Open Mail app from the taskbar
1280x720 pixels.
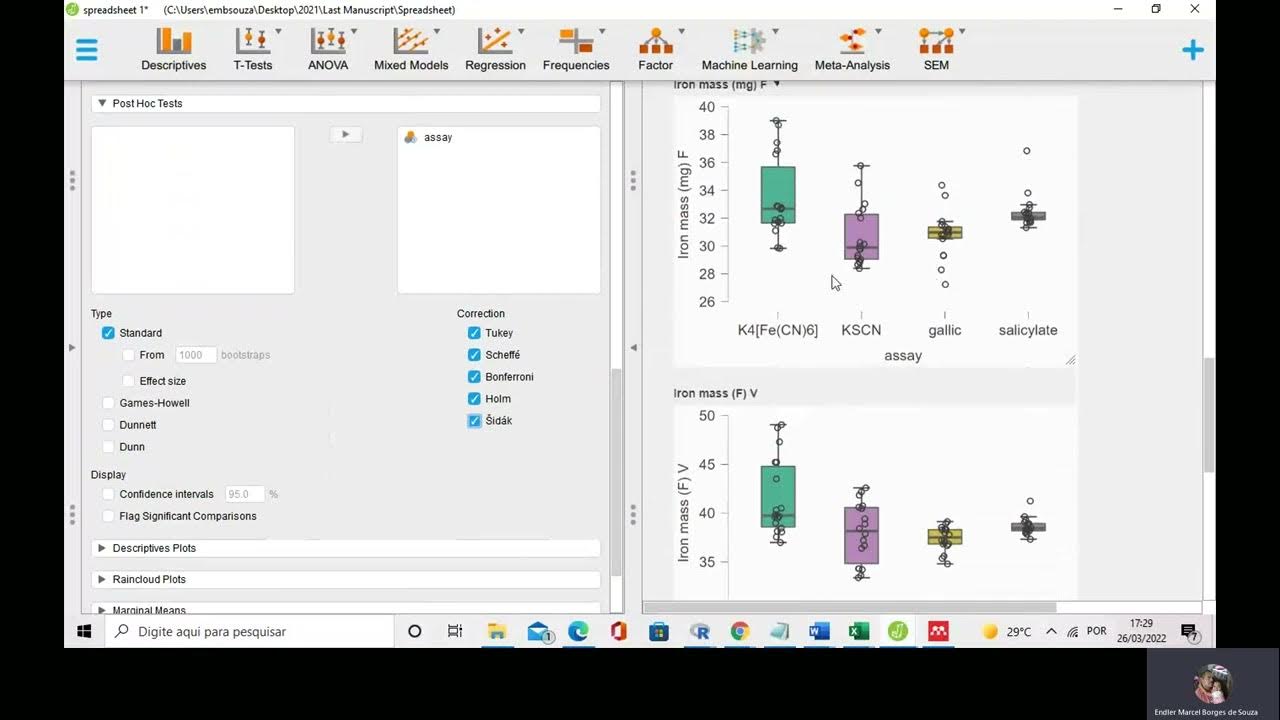pos(539,631)
